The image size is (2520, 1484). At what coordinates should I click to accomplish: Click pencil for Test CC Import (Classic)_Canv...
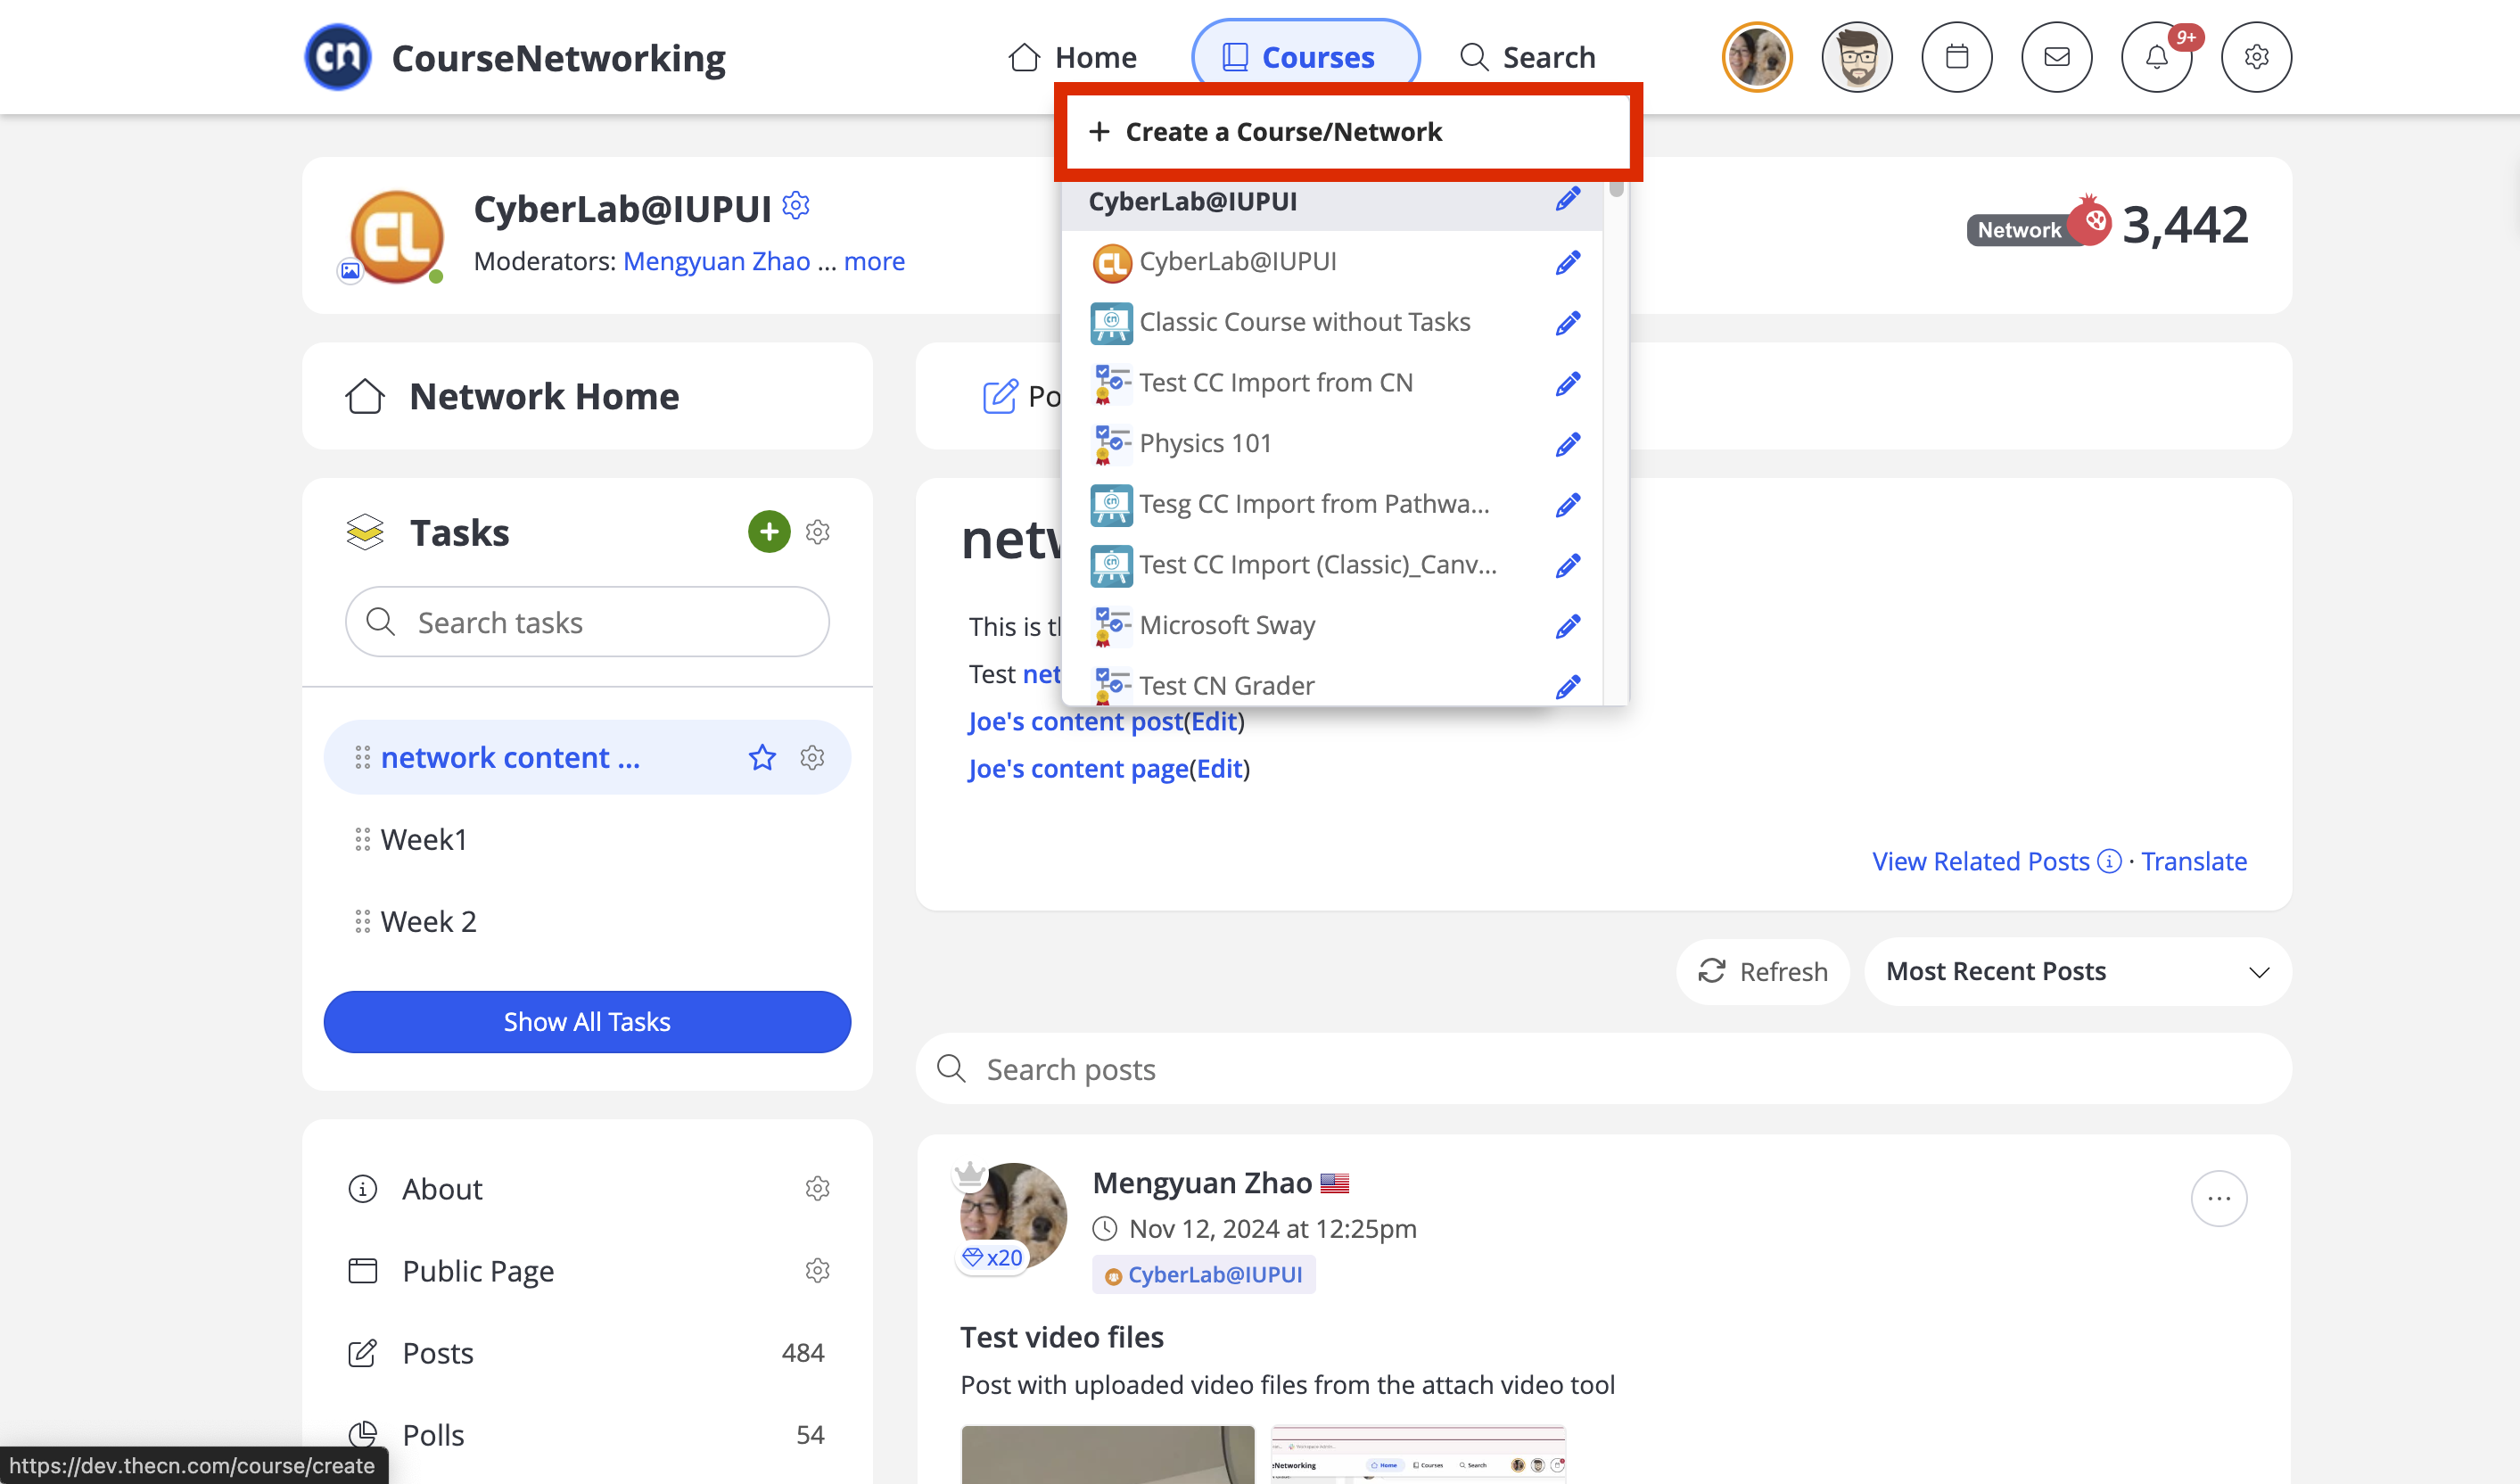[x=1567, y=565]
